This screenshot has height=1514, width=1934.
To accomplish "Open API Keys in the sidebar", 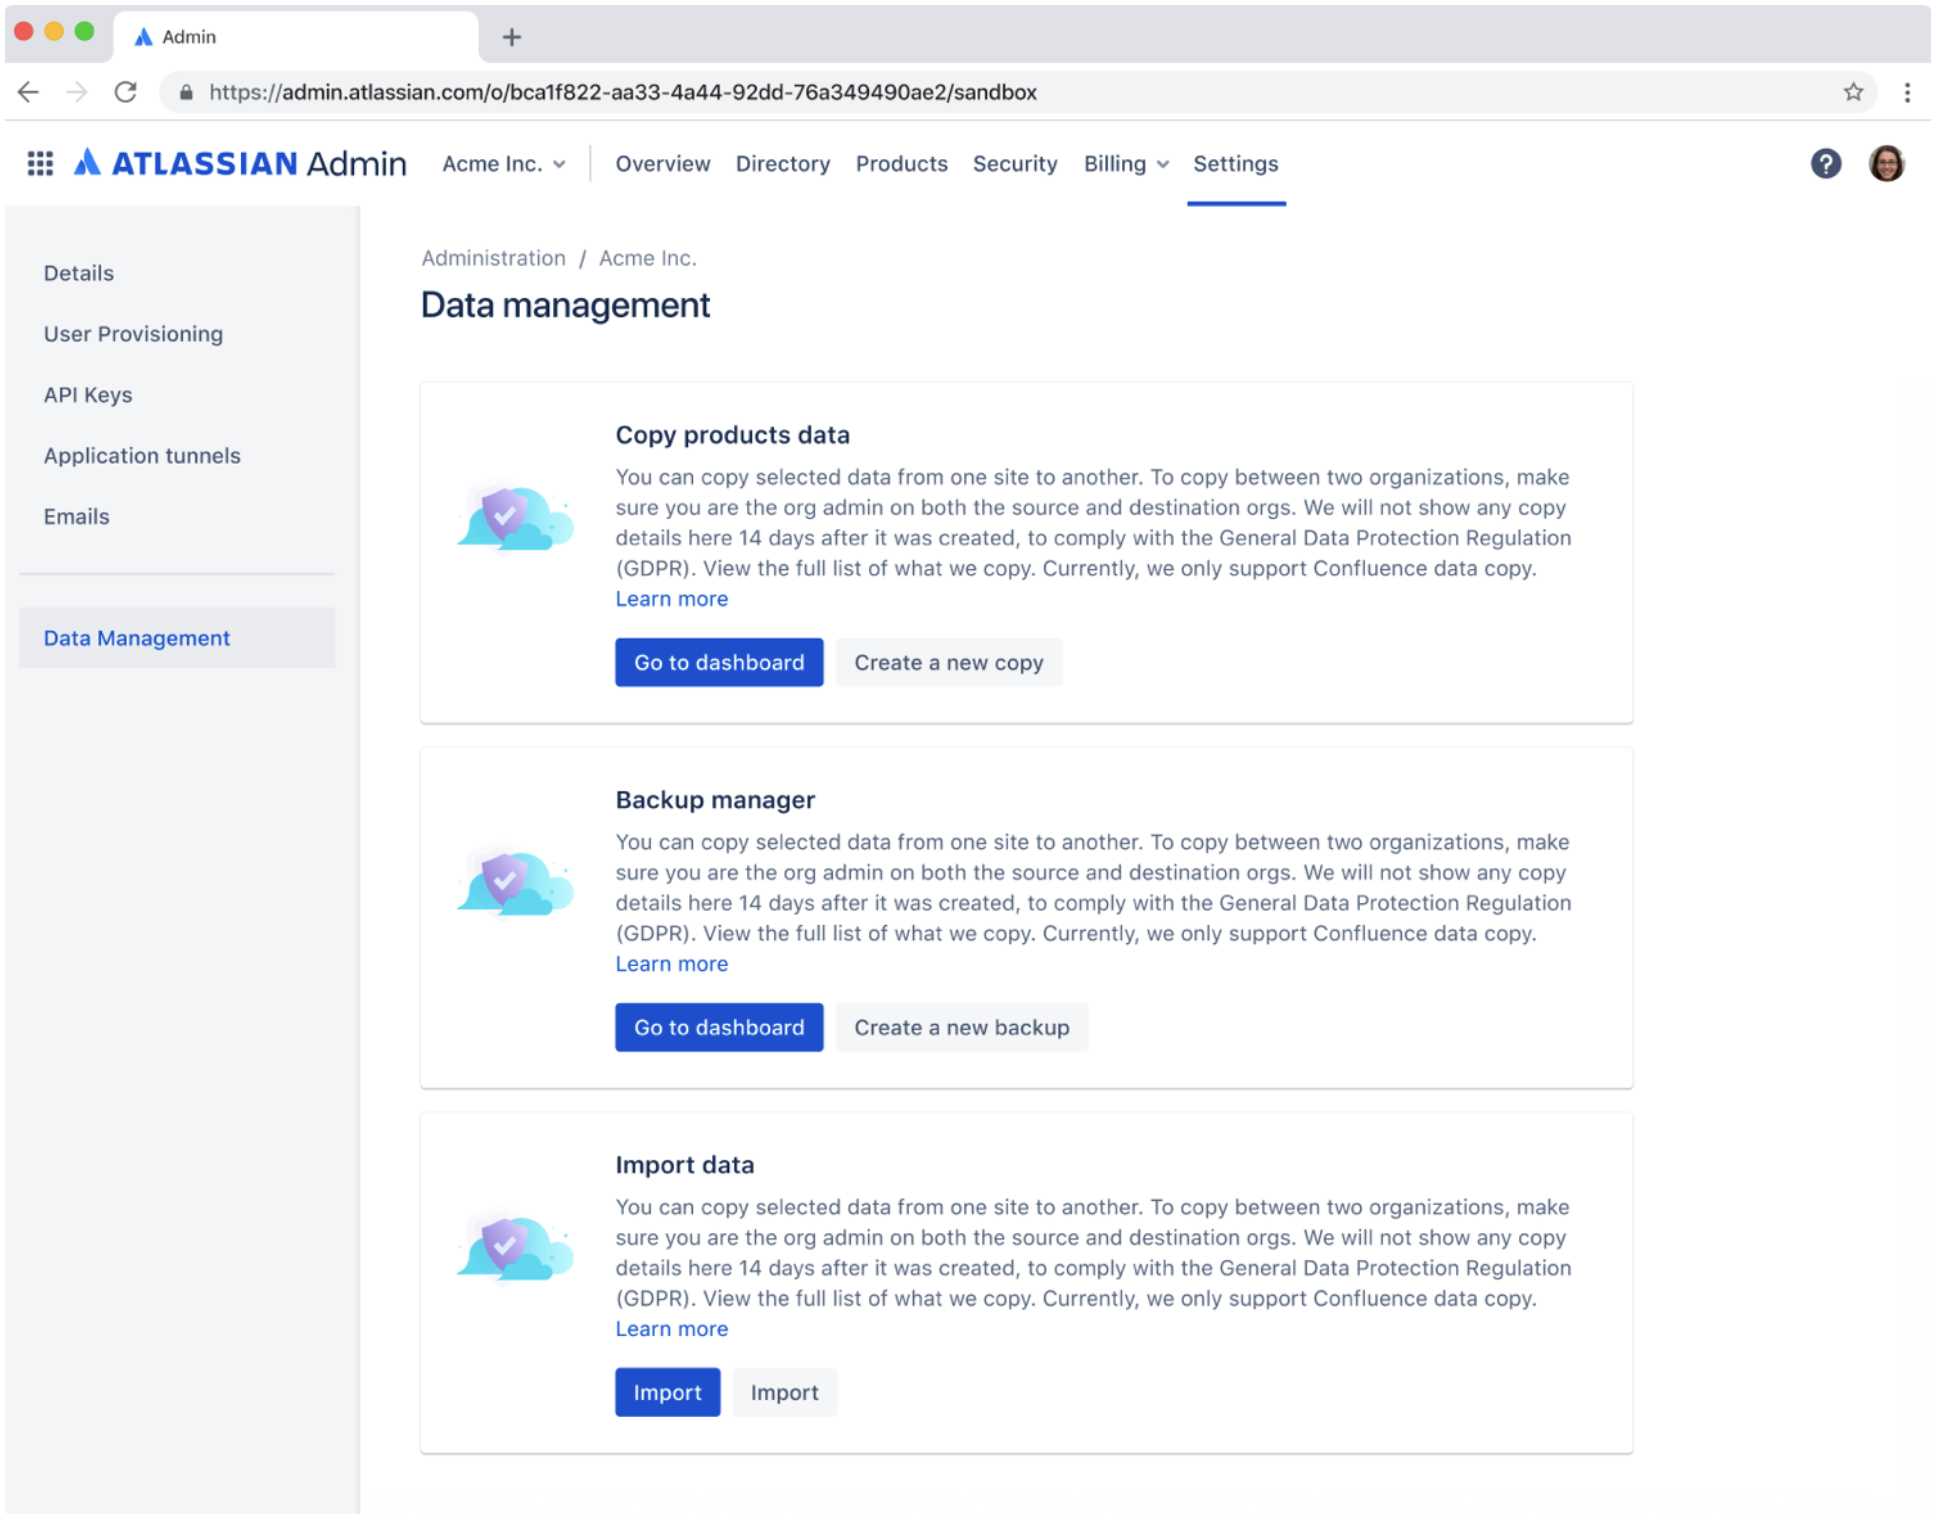I will tap(88, 395).
